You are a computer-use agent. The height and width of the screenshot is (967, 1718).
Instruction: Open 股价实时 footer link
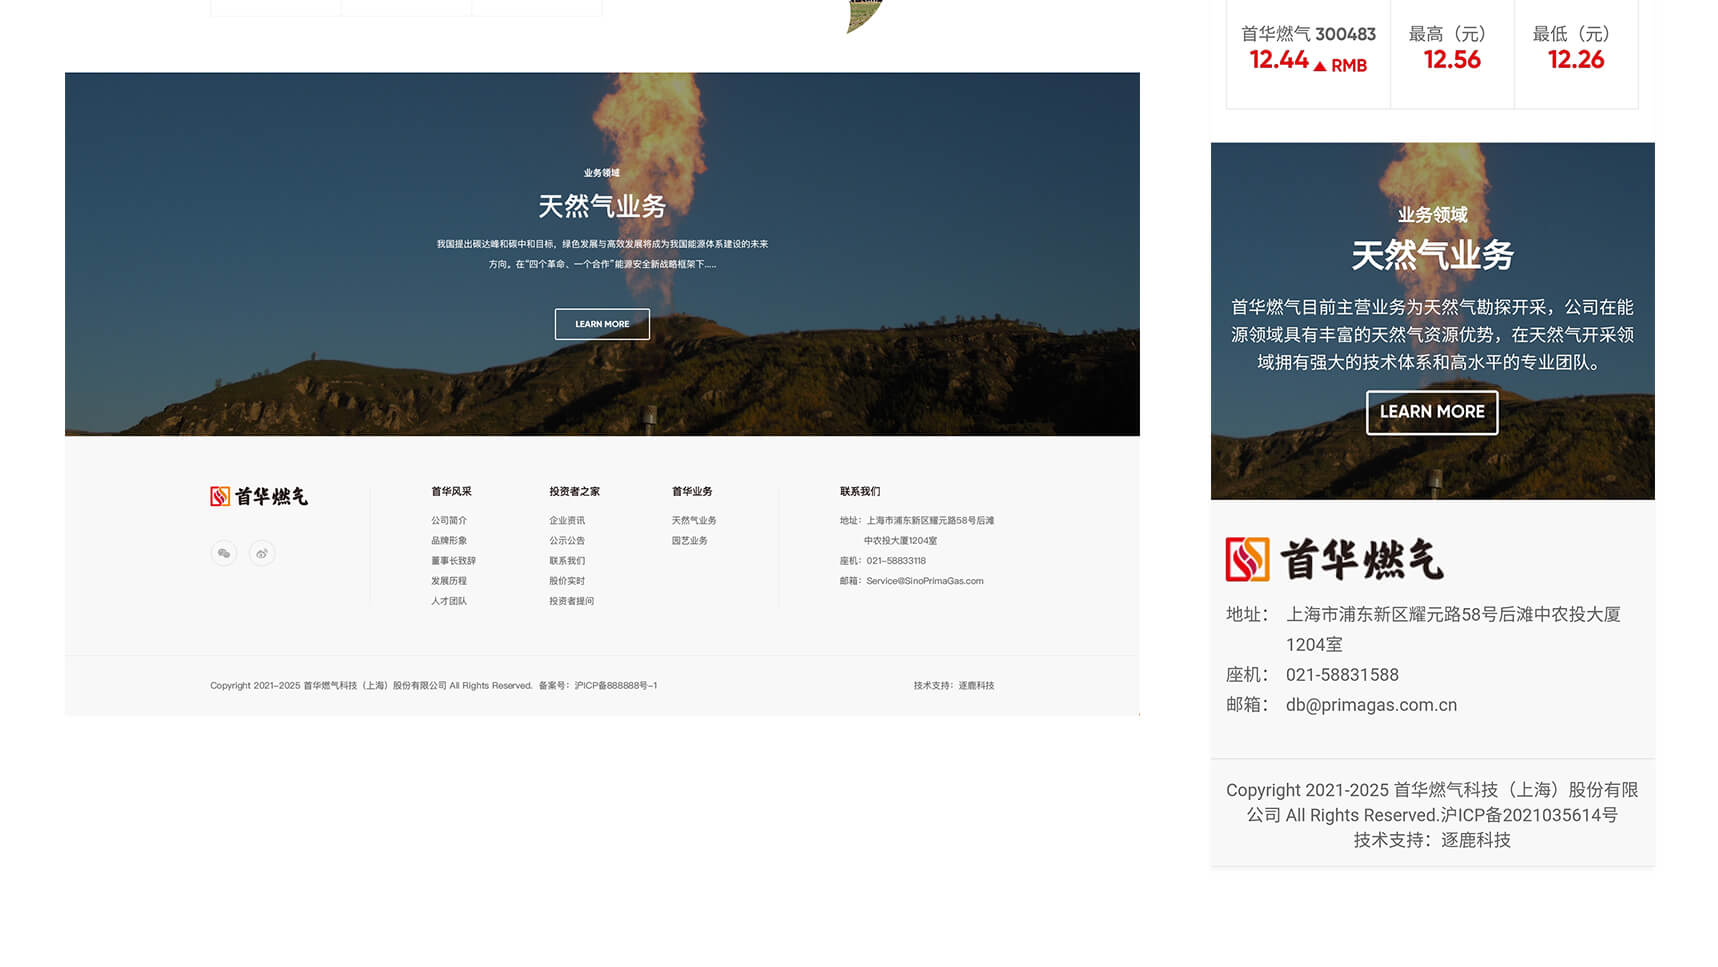567,580
